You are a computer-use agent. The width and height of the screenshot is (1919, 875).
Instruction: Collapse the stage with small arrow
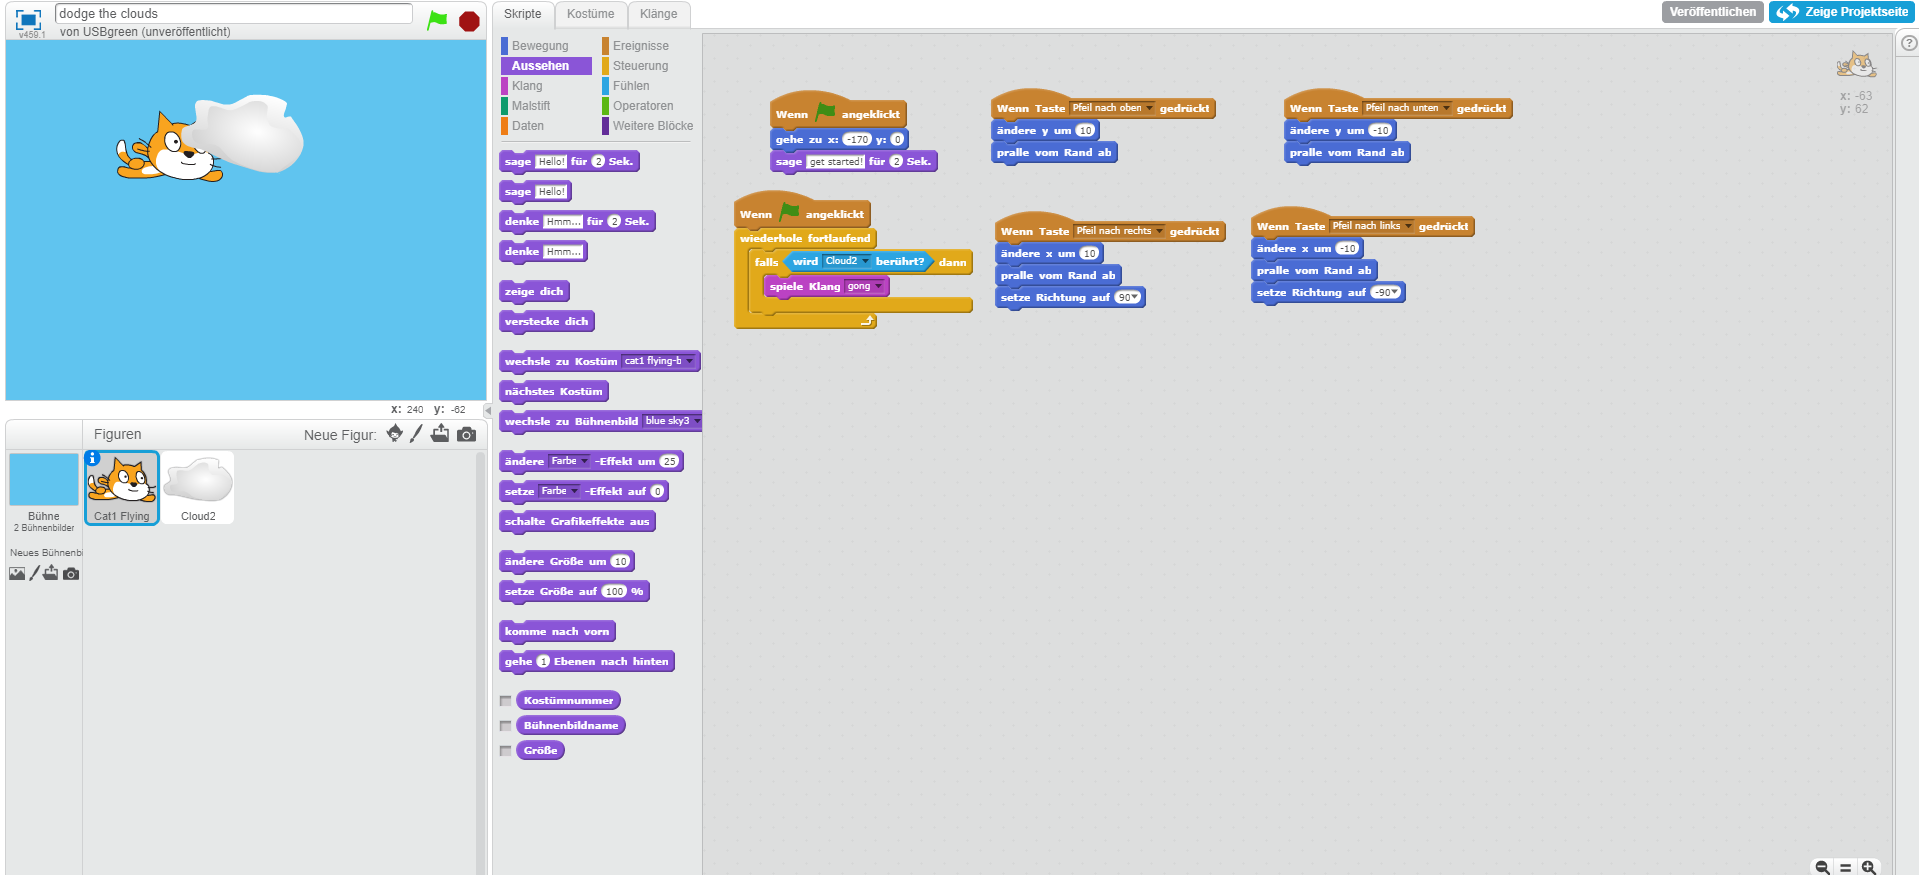488,410
